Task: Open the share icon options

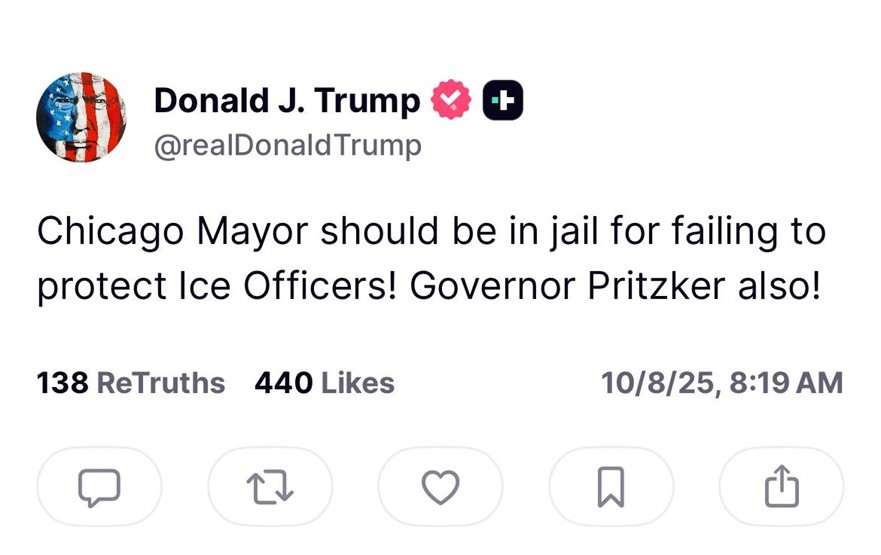Action: [781, 487]
